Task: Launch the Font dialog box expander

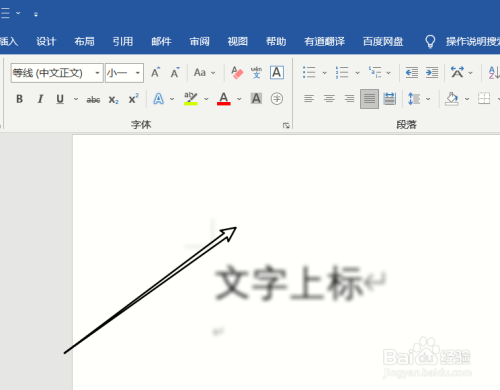Action: point(286,125)
